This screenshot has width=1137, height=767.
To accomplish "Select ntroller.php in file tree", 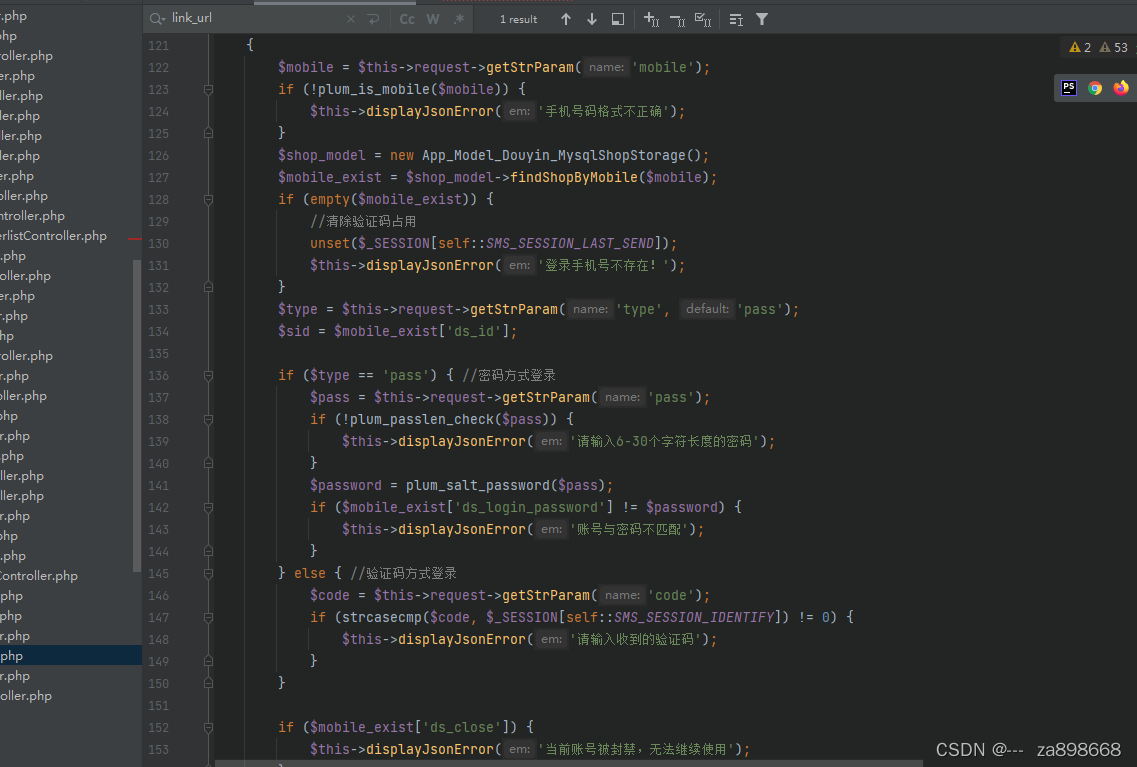I will pos(32,215).
